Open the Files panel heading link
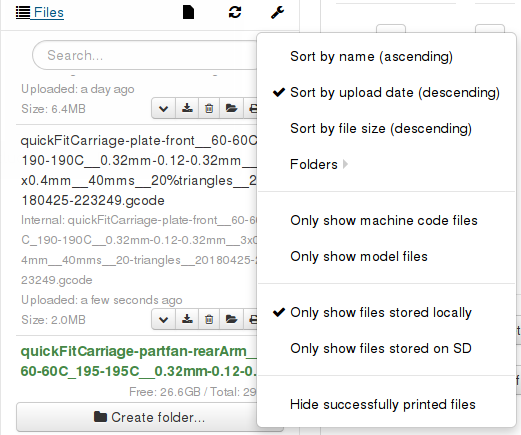The height and width of the screenshot is (435, 521). 48,13
